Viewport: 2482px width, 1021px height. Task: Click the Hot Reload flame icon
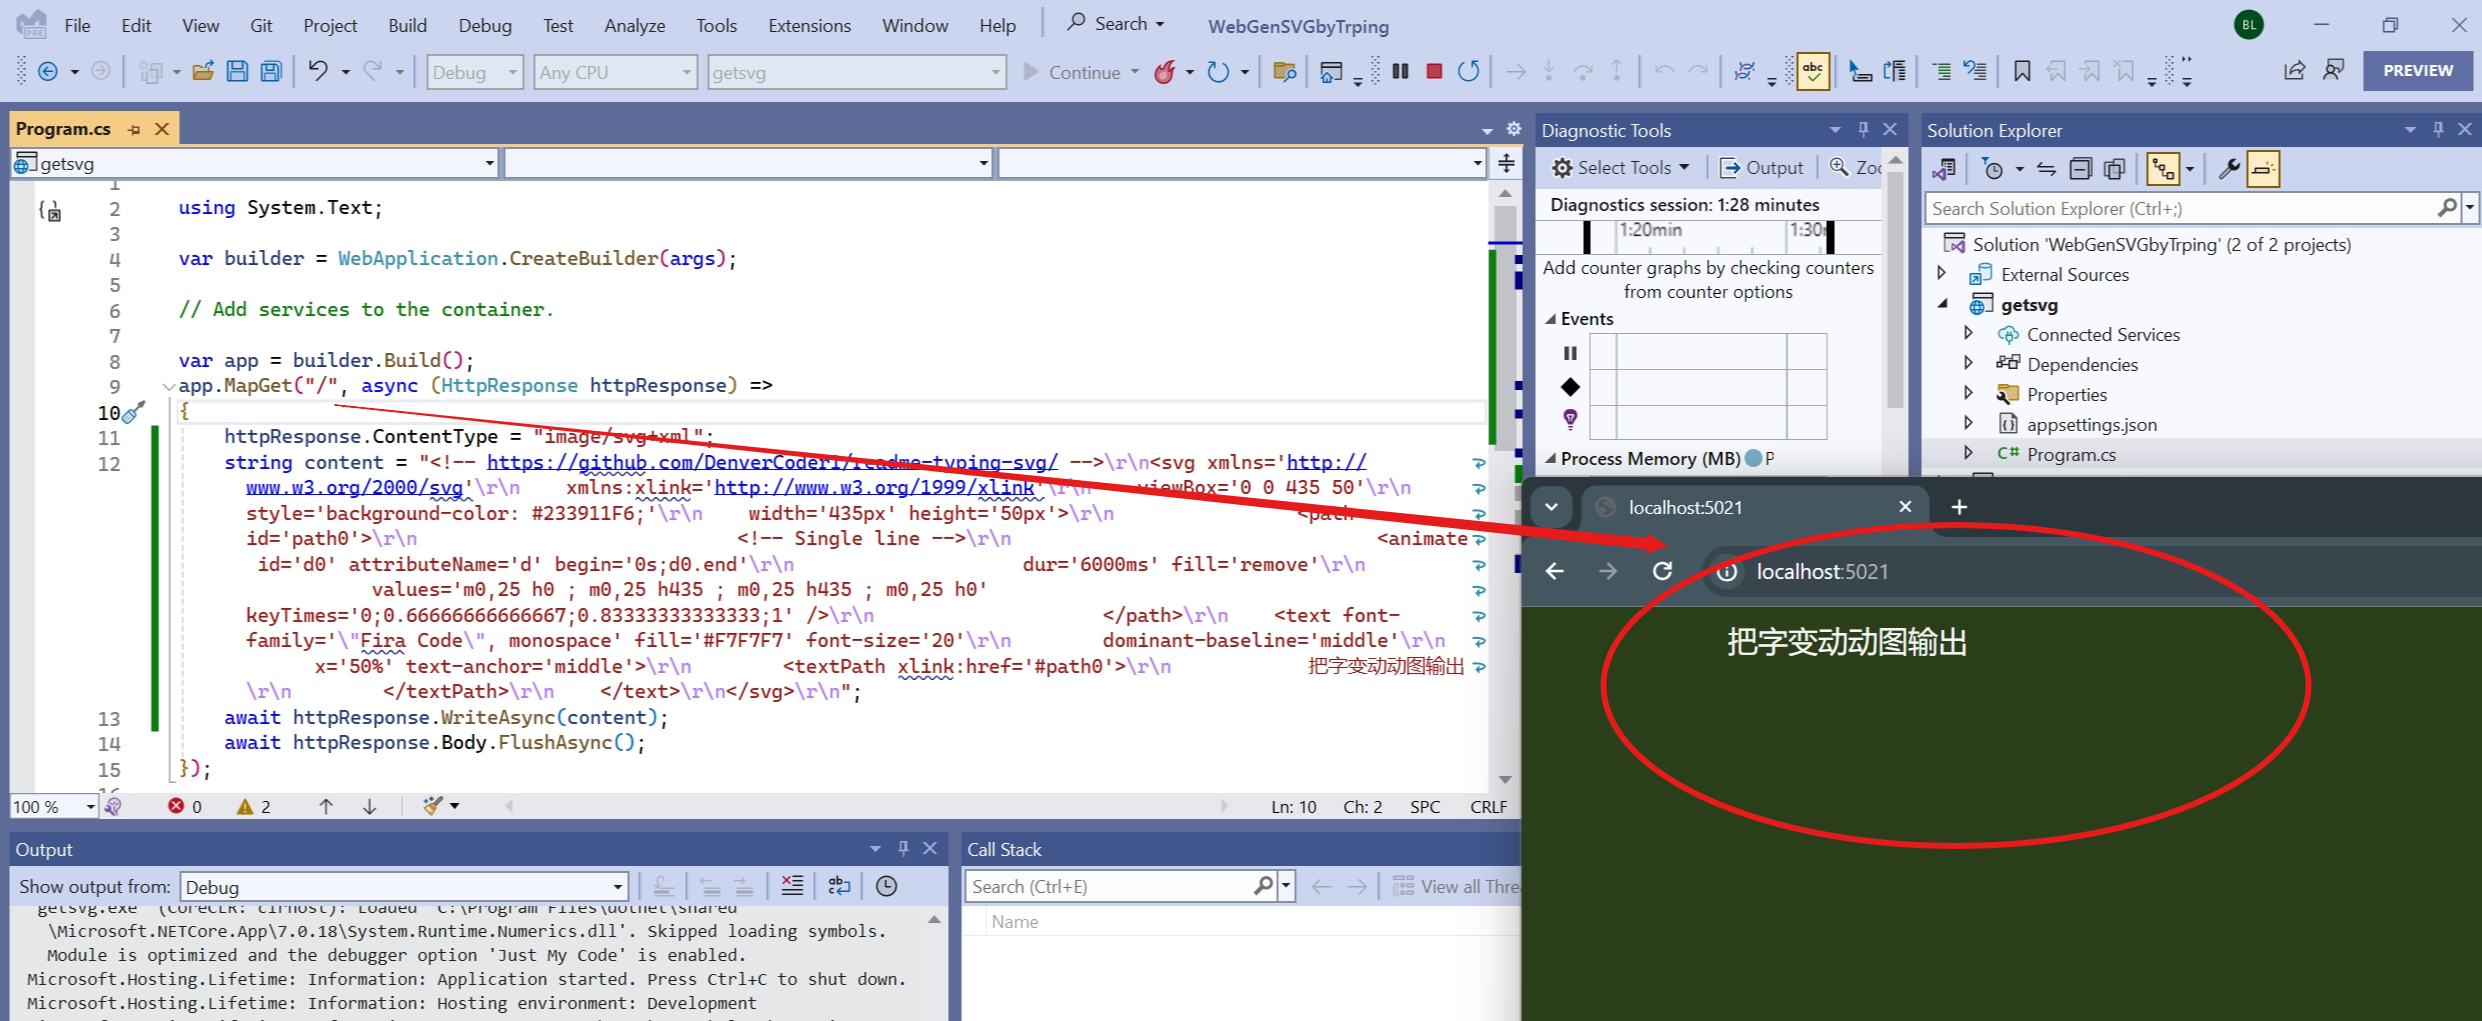pyautogui.click(x=1165, y=72)
